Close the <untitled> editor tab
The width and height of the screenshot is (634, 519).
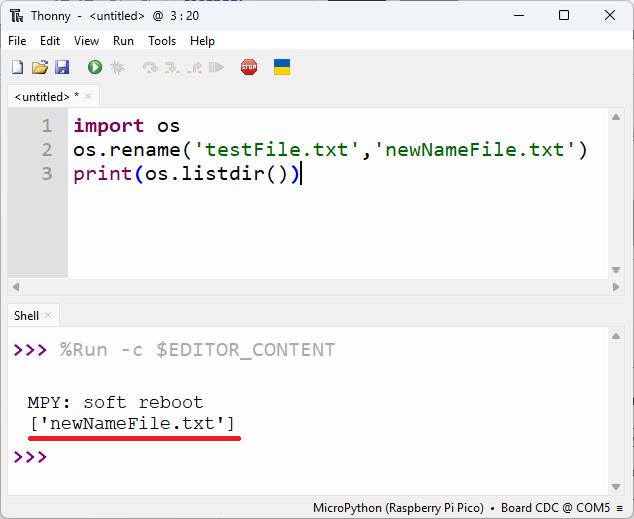(x=88, y=96)
